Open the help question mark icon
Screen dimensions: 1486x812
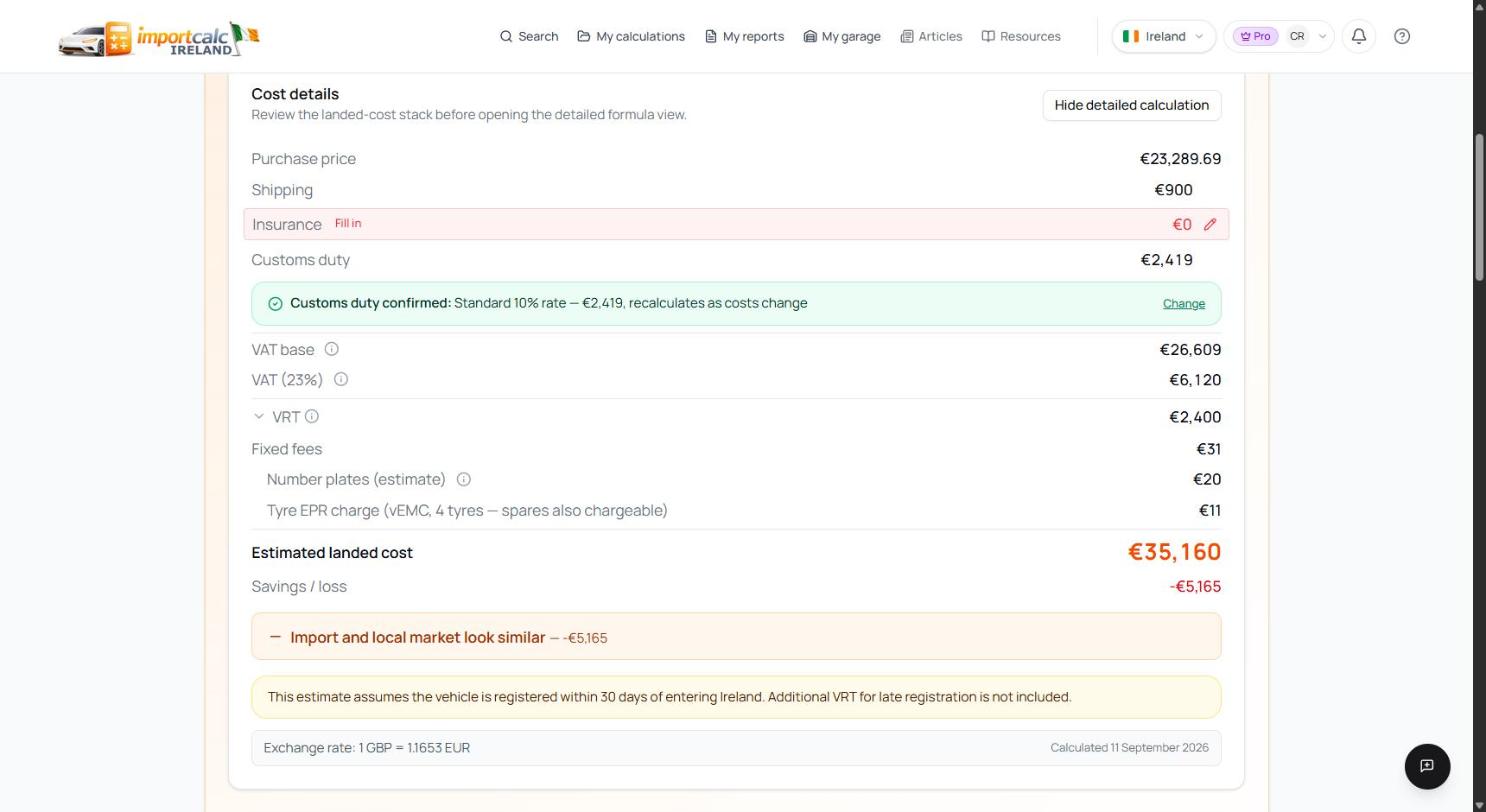[x=1402, y=36]
